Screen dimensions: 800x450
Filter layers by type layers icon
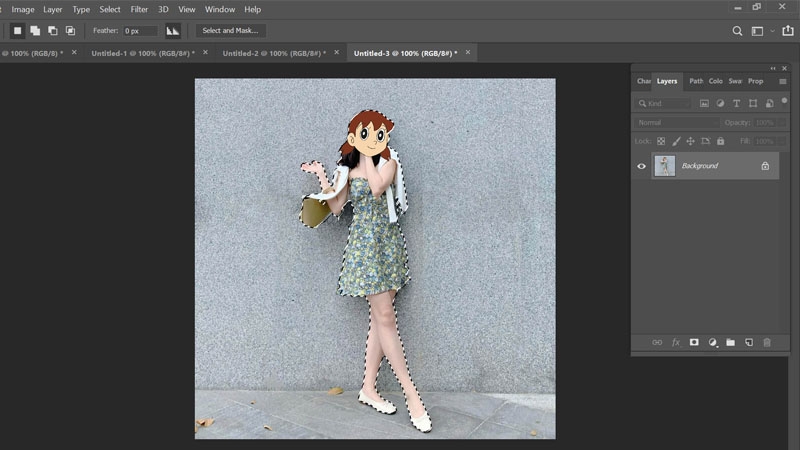[x=736, y=104]
